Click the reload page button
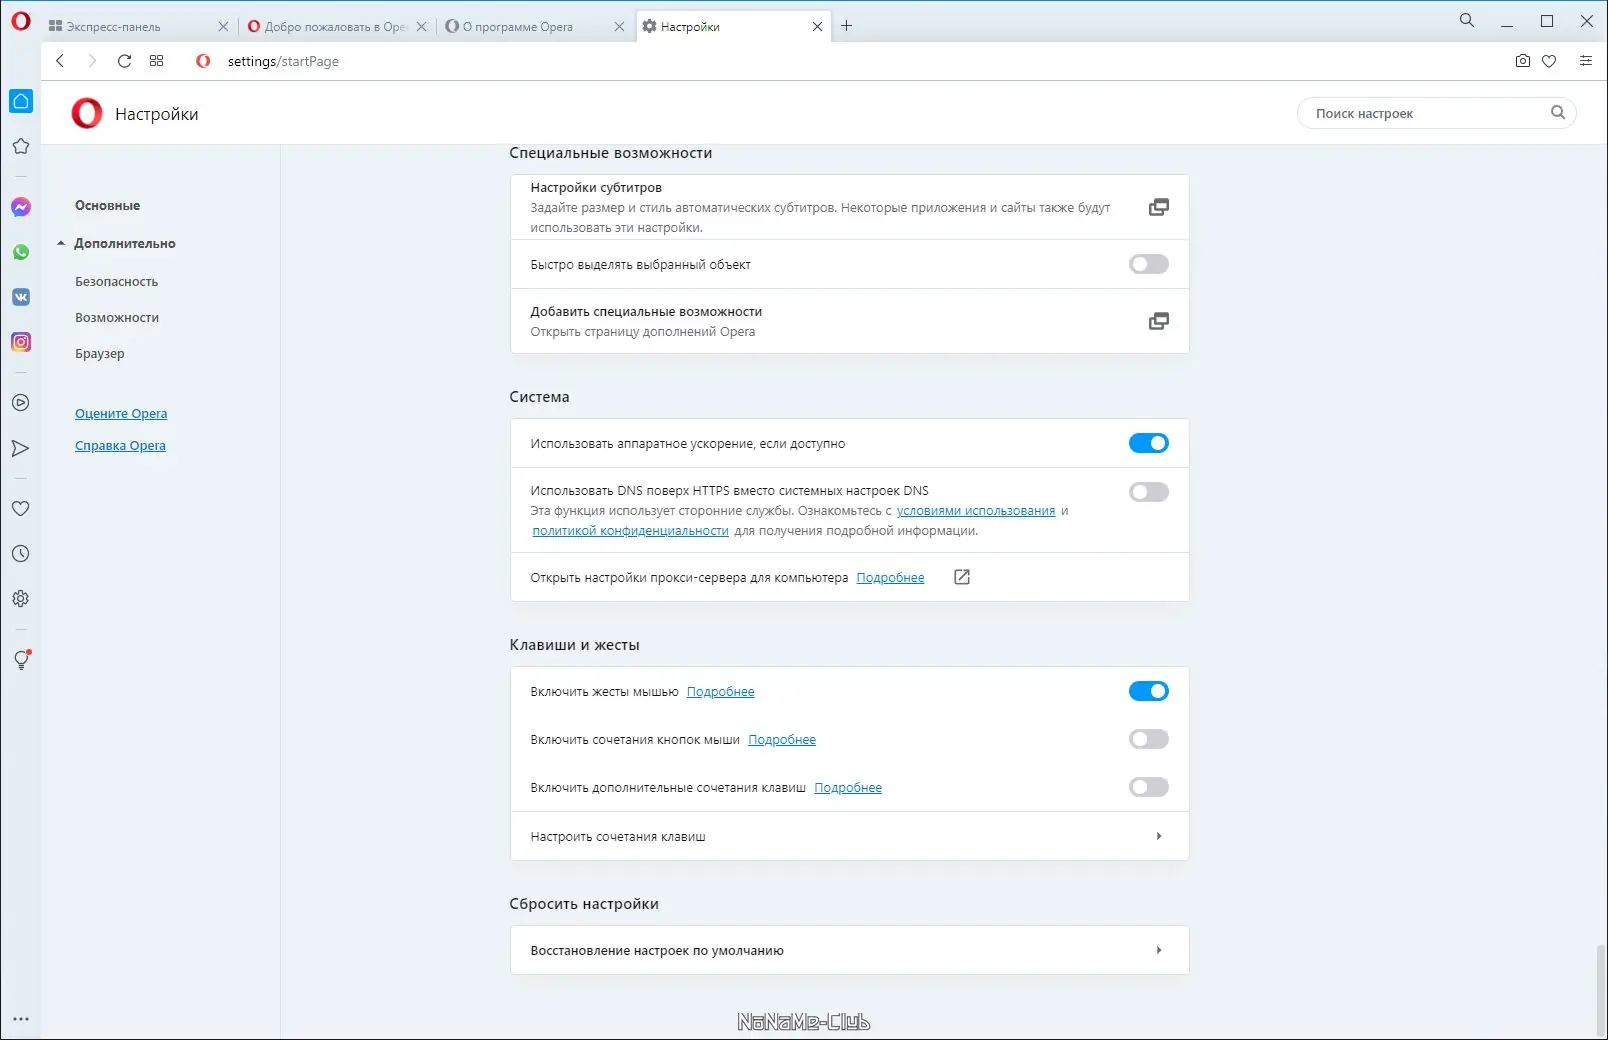Viewport: 1608px width, 1040px height. [x=124, y=61]
